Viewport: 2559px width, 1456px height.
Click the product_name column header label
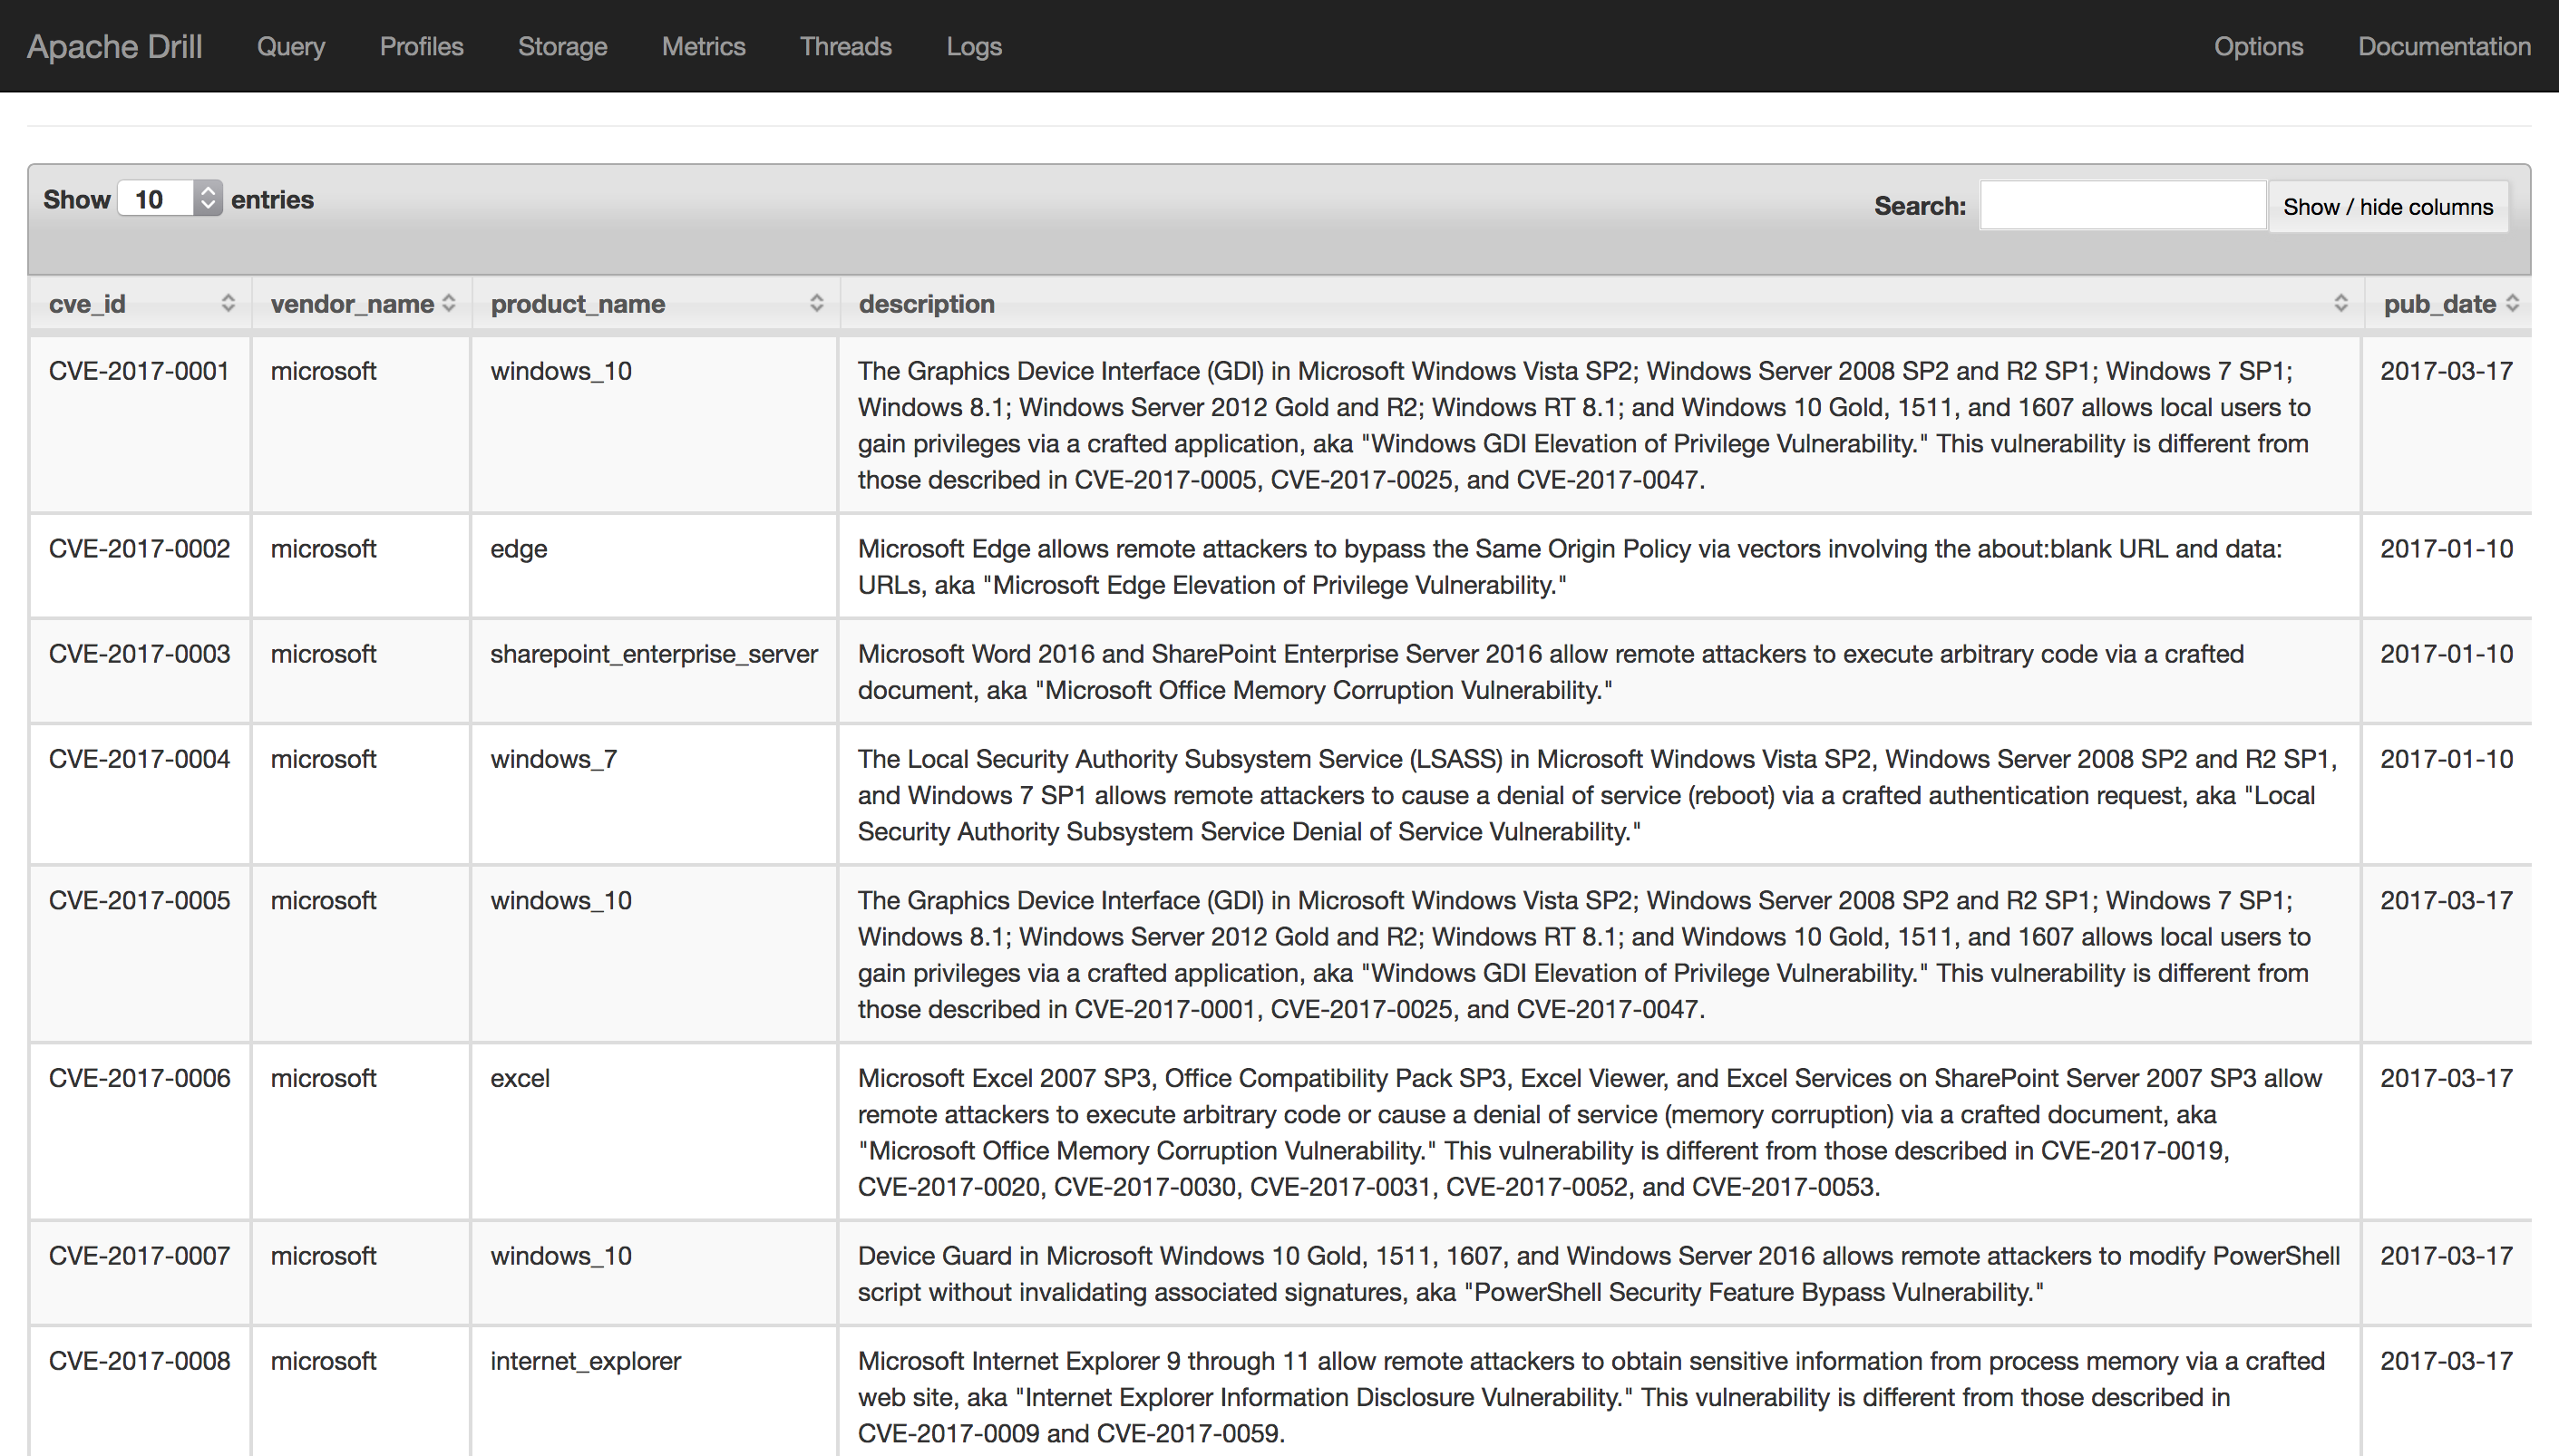(577, 304)
